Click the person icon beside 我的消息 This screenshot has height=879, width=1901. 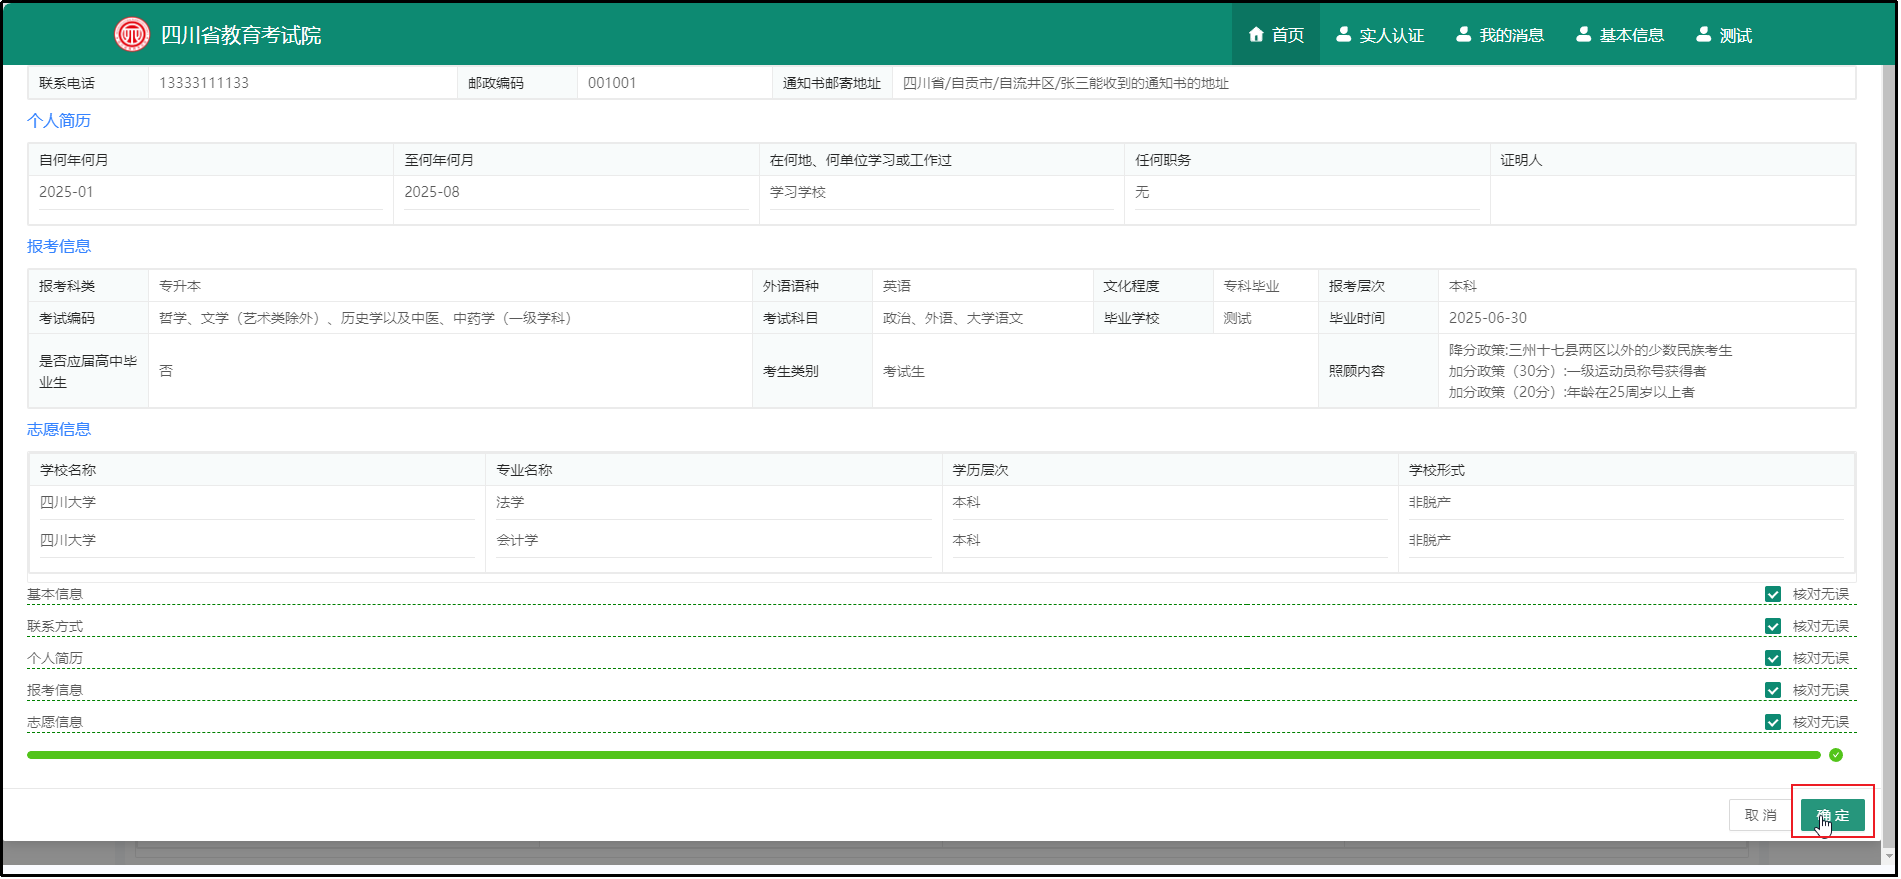[1464, 35]
